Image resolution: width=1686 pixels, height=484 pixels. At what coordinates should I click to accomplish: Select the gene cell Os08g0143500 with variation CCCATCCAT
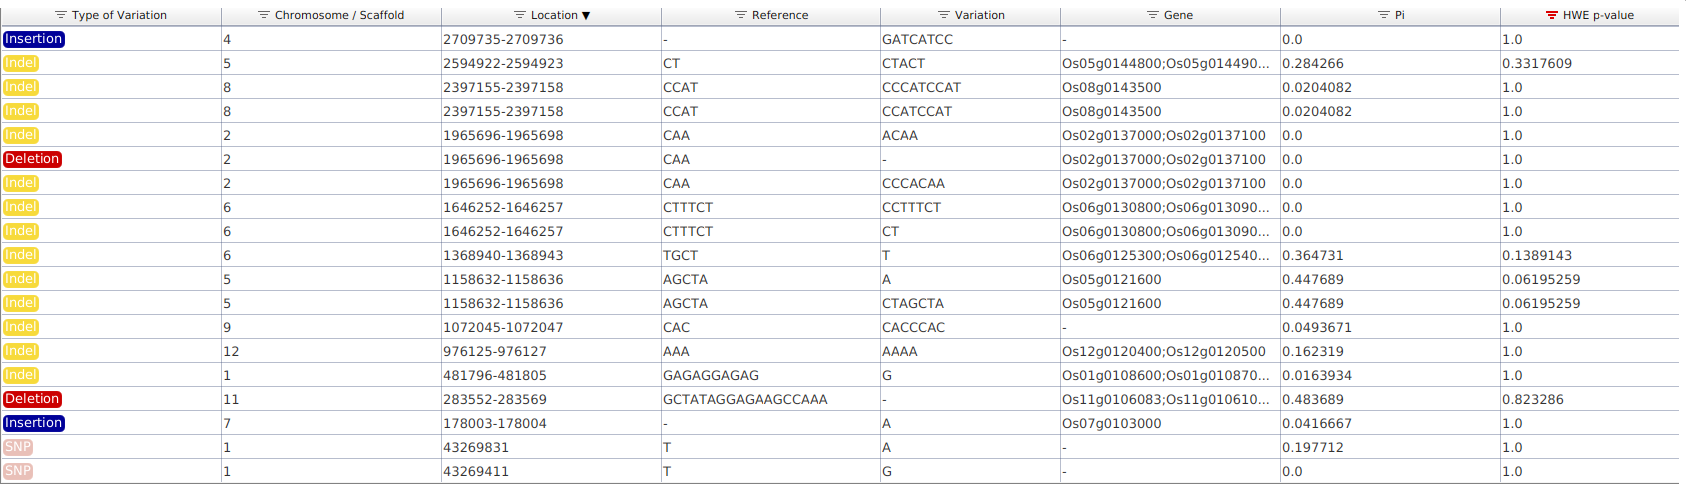click(1111, 87)
